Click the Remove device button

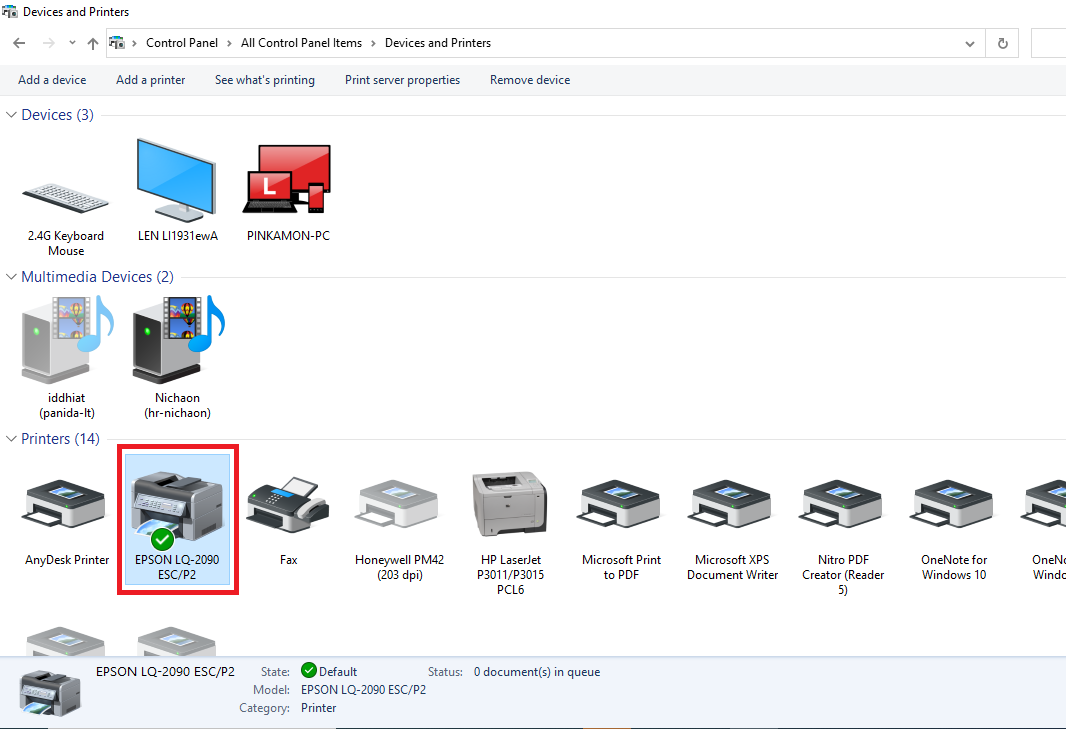click(529, 80)
